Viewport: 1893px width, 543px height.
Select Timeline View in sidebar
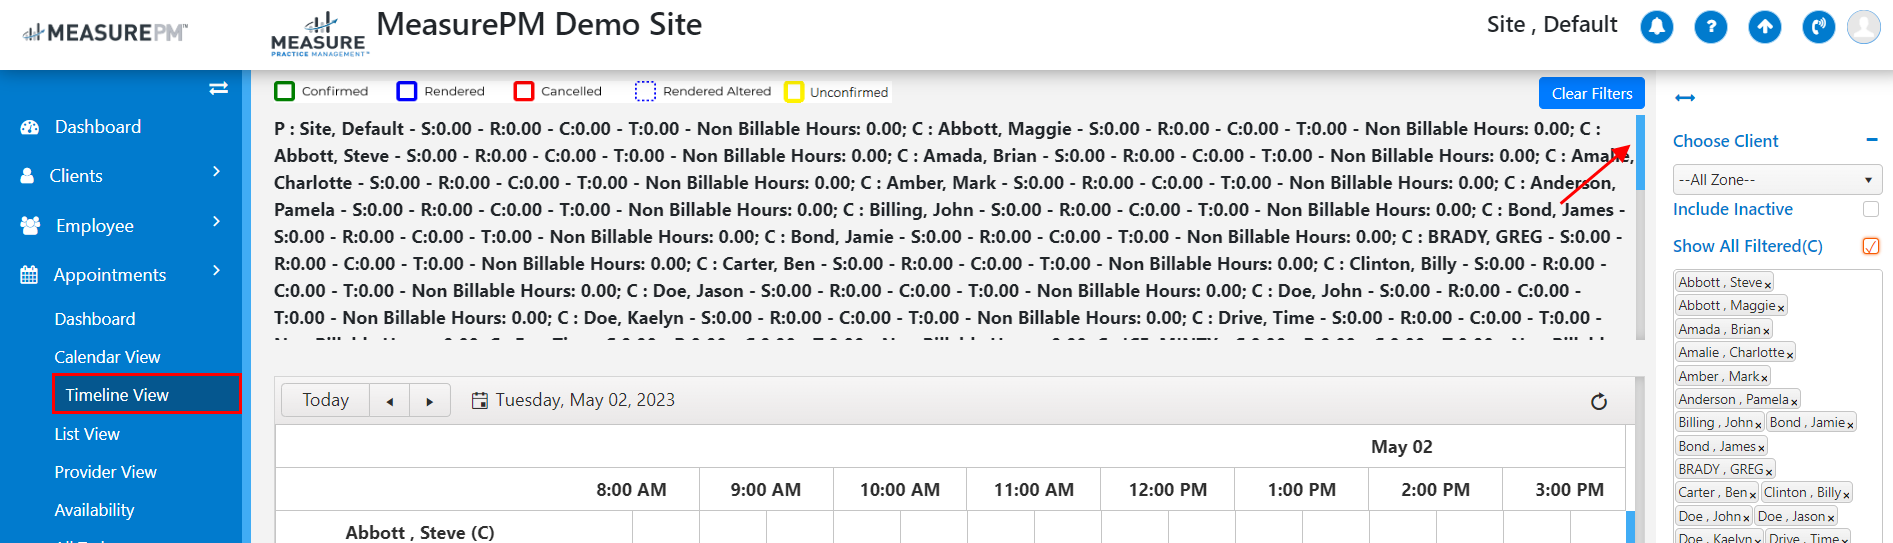click(146, 394)
